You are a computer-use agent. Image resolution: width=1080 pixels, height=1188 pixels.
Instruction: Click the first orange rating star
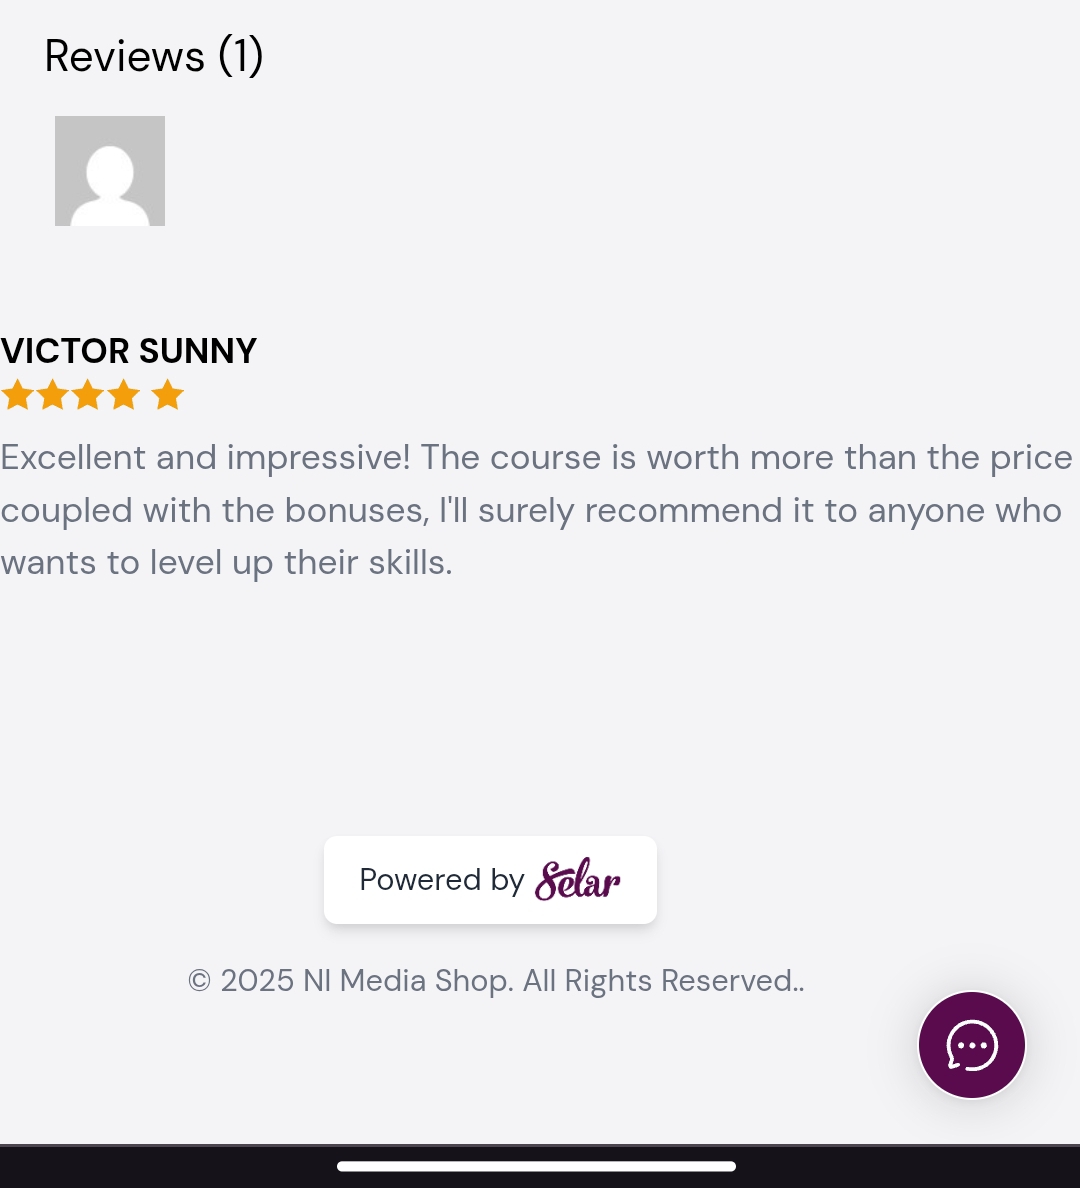17,395
